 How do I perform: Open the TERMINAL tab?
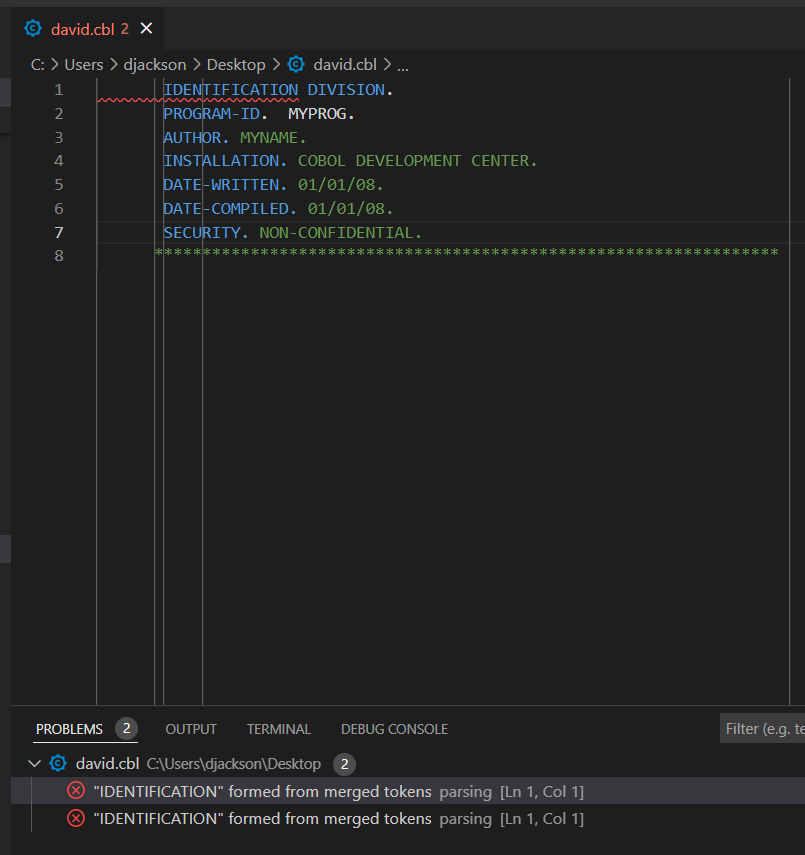pyautogui.click(x=278, y=729)
